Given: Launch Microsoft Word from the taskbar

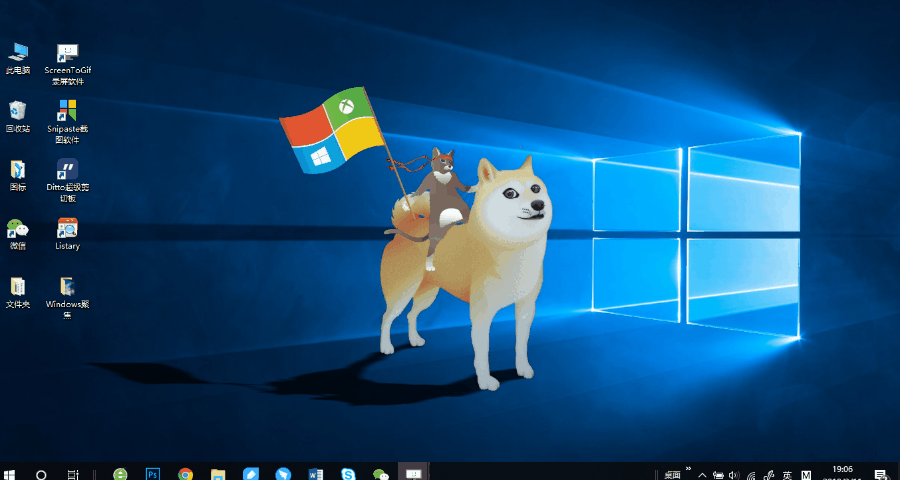Looking at the screenshot, I should coord(316,474).
